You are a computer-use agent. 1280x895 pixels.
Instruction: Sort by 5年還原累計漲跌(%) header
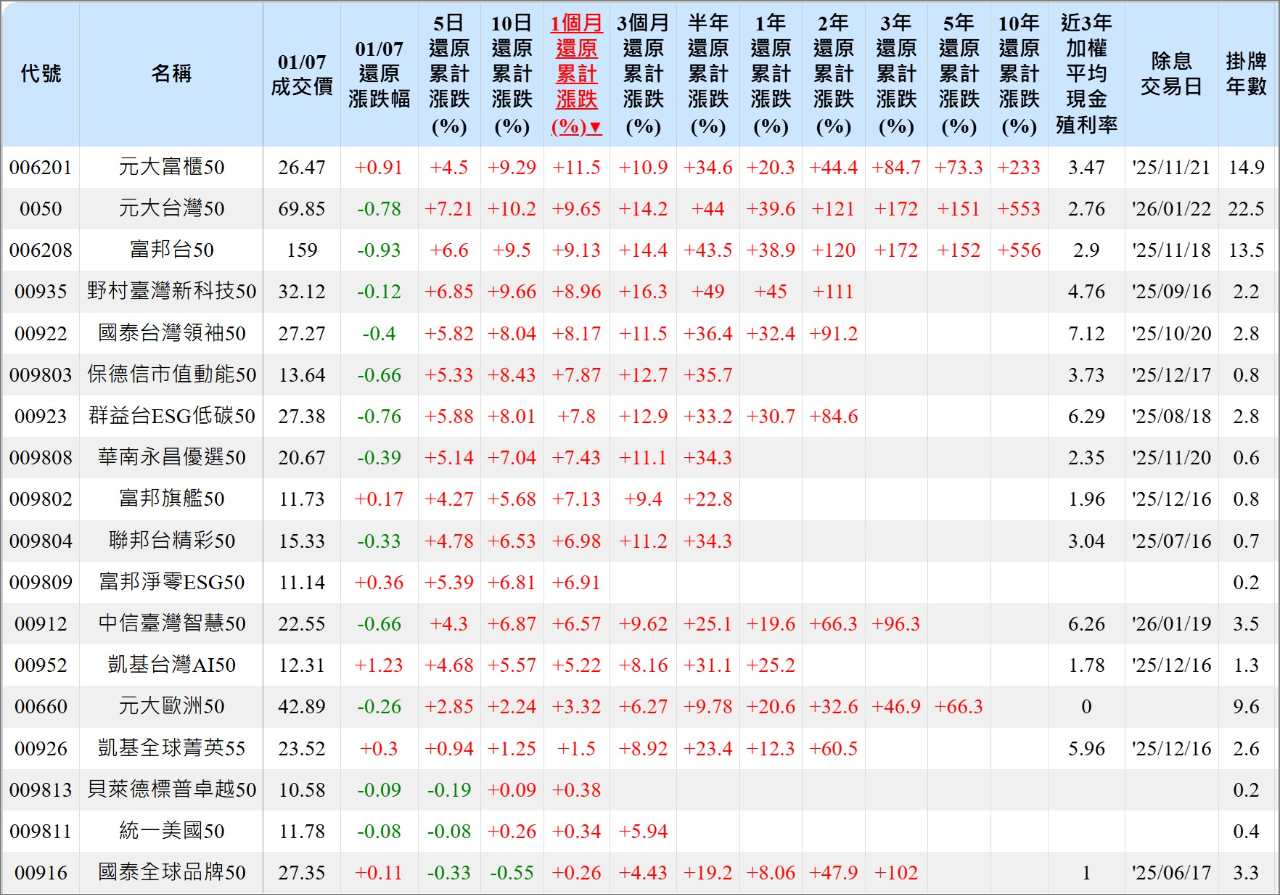959,74
